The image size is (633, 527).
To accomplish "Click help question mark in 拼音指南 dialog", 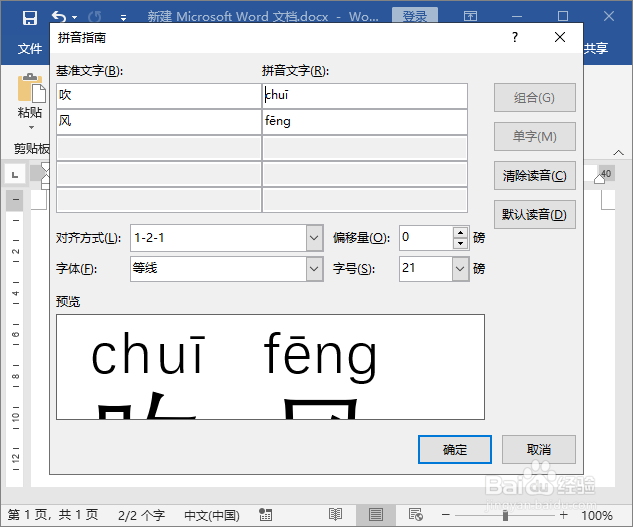I will pyautogui.click(x=515, y=38).
